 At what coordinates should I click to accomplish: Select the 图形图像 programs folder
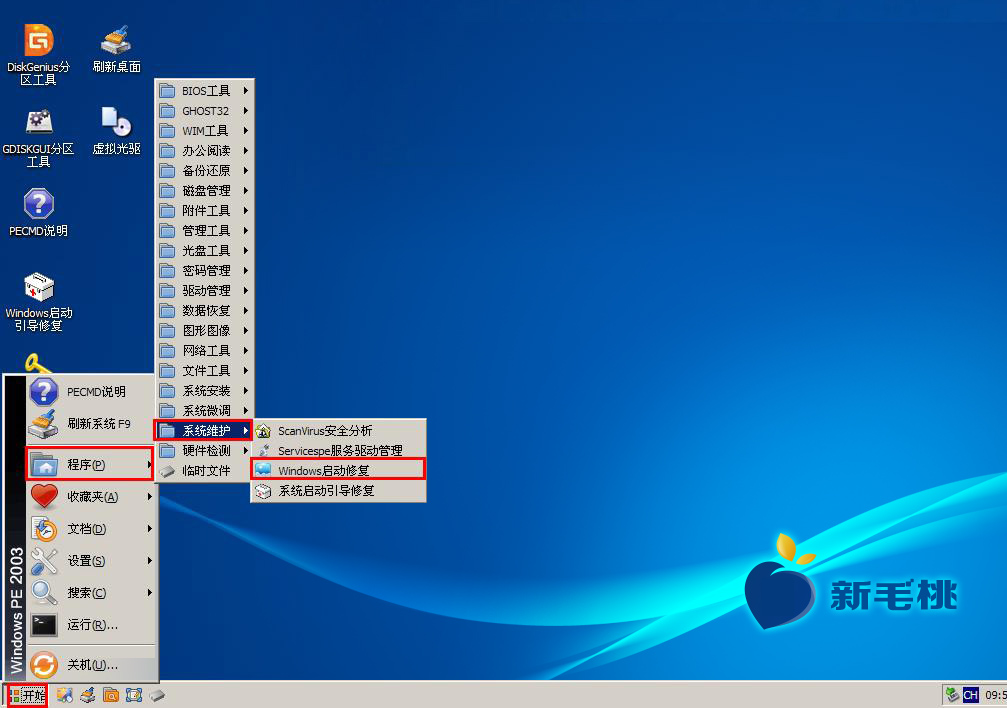pos(205,330)
